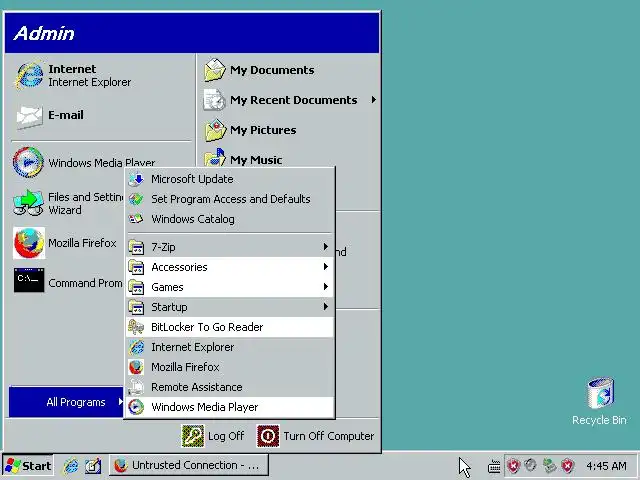This screenshot has width=640, height=480.
Task: Open the E-mail pinned item
Action: pyautogui.click(x=49, y=116)
